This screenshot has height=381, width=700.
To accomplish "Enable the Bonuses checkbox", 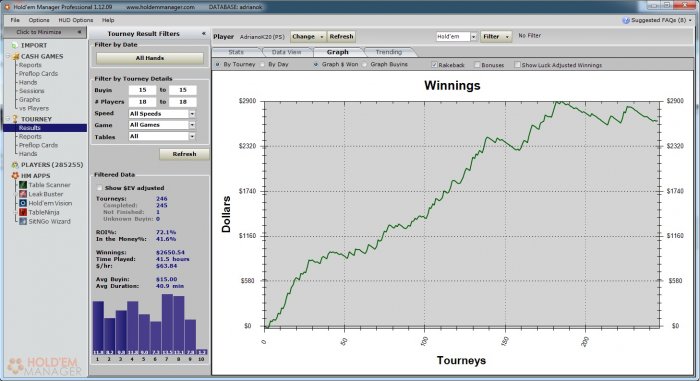I will pyautogui.click(x=477, y=65).
